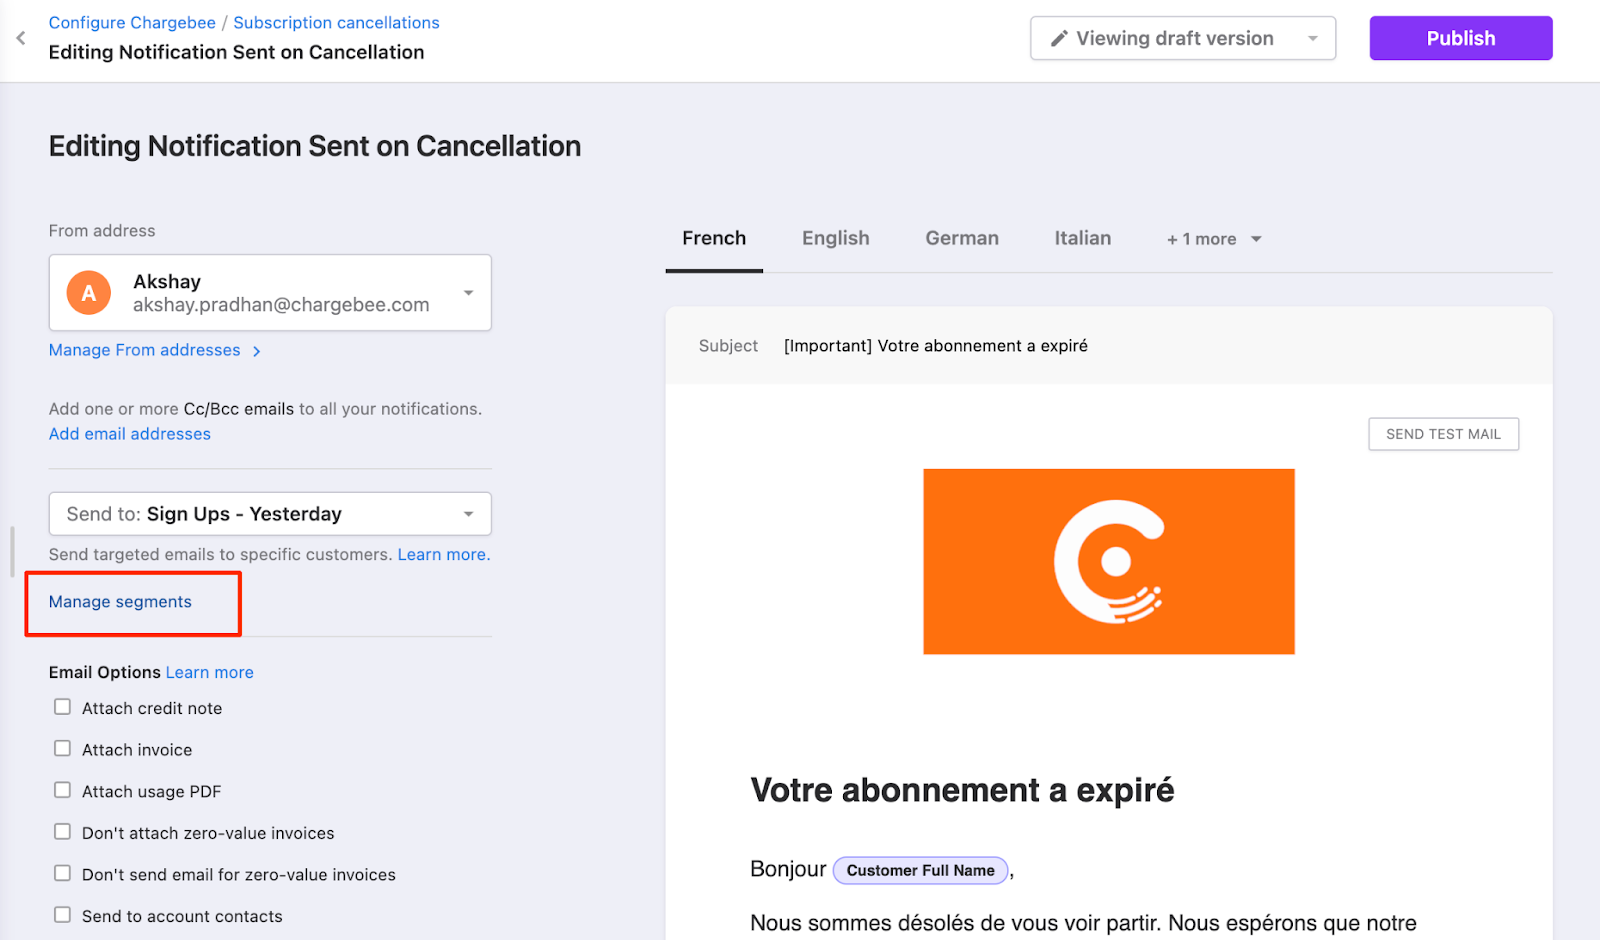
Task: Open the Manage segments link
Action: [120, 602]
